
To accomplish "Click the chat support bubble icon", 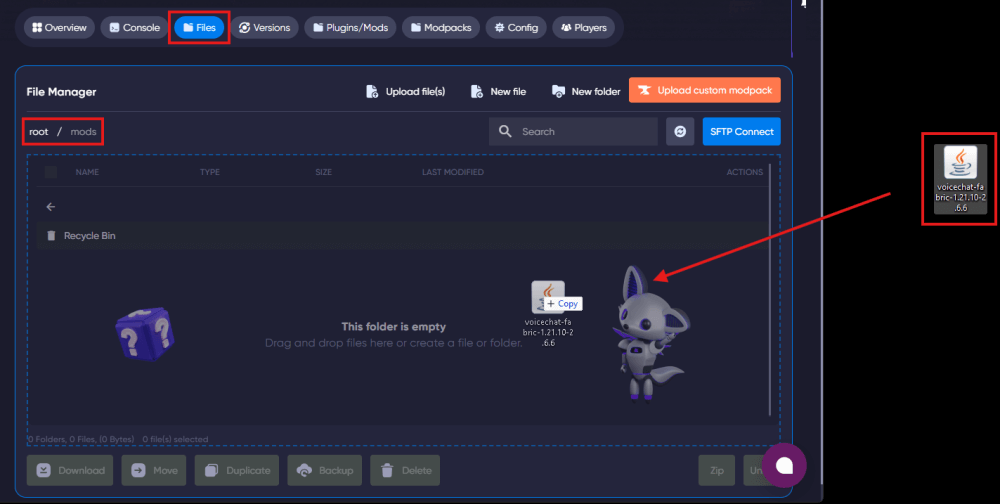I will 784,466.
